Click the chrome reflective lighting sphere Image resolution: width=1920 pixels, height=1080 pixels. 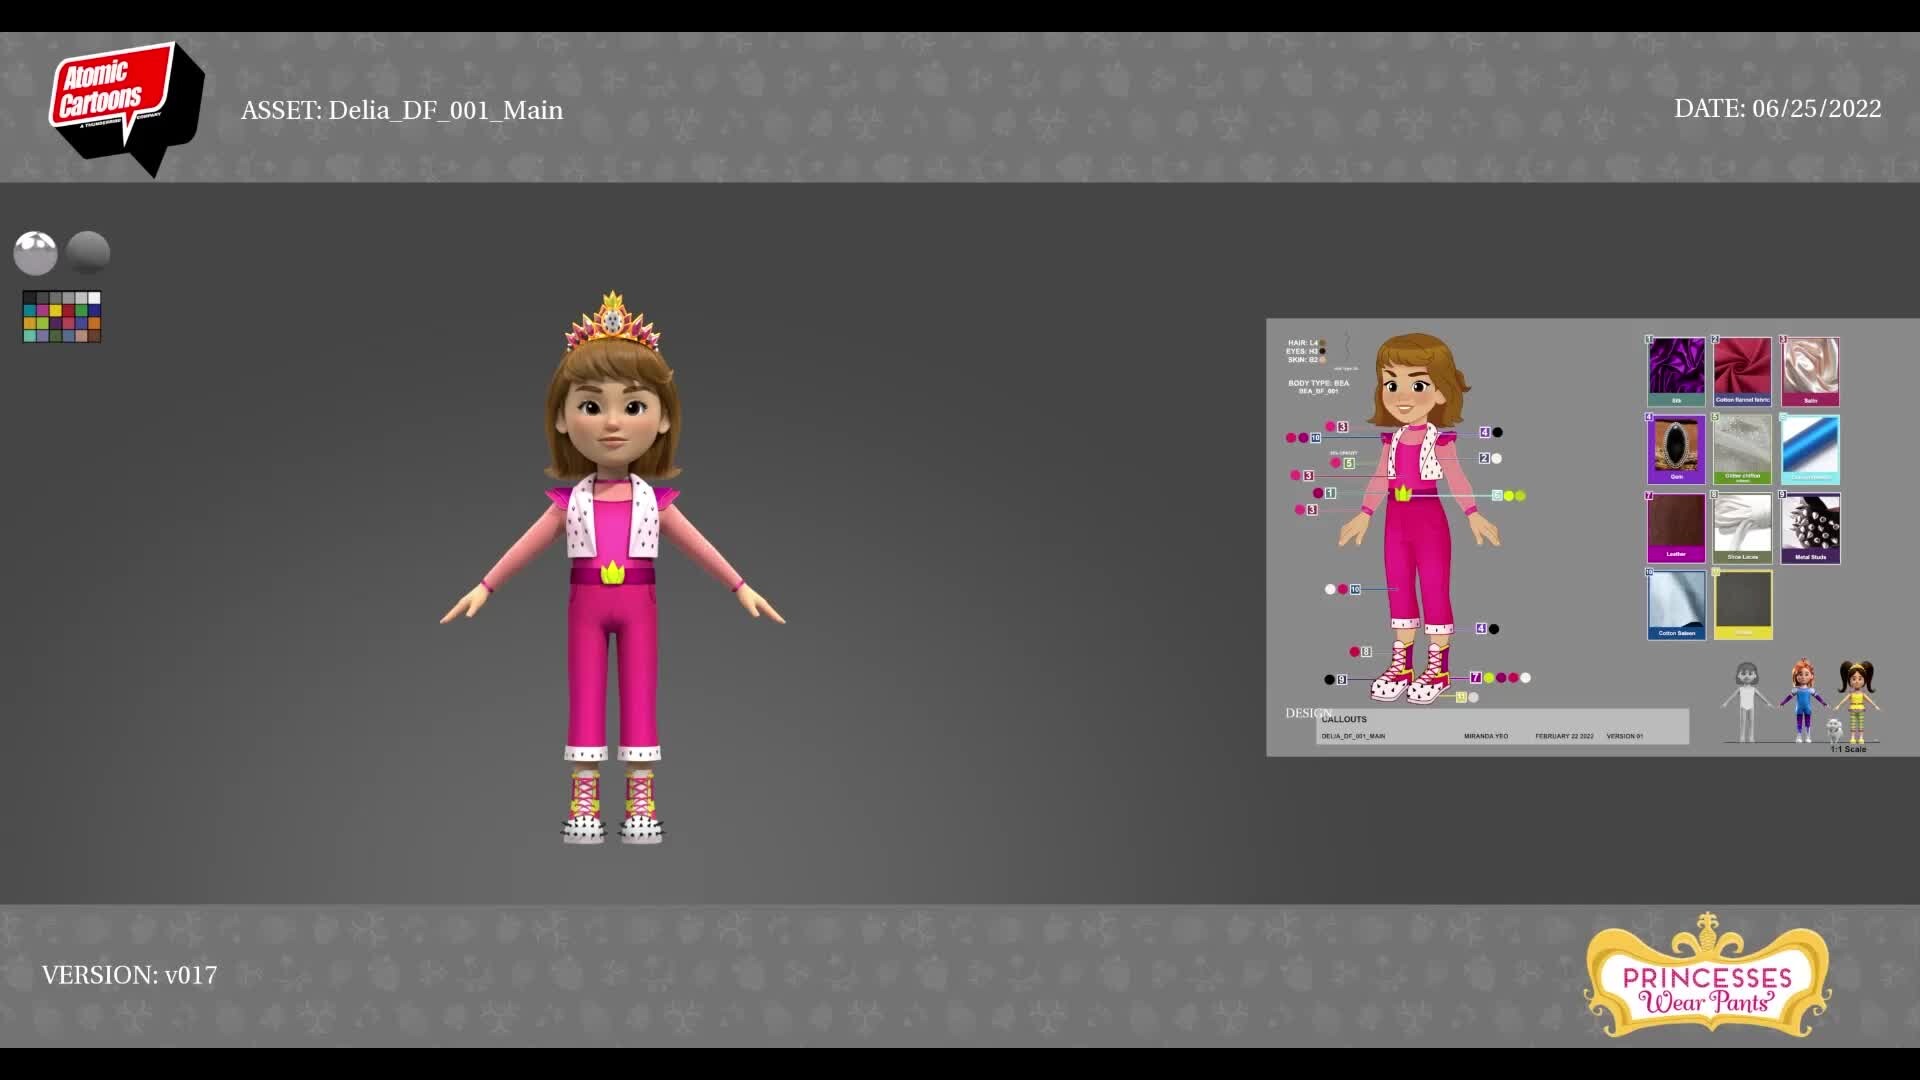coord(36,253)
